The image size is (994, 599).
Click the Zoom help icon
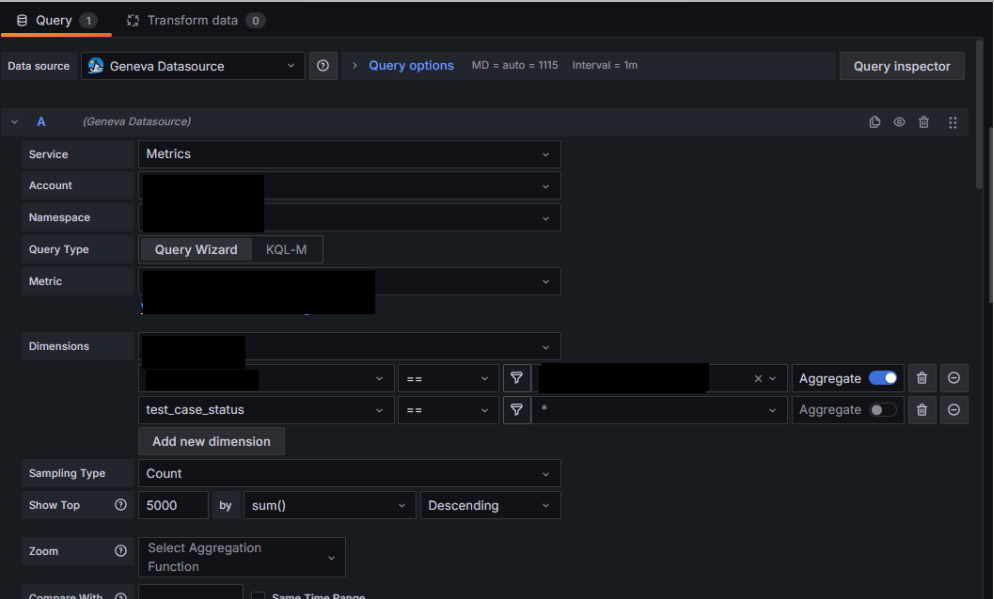click(120, 551)
